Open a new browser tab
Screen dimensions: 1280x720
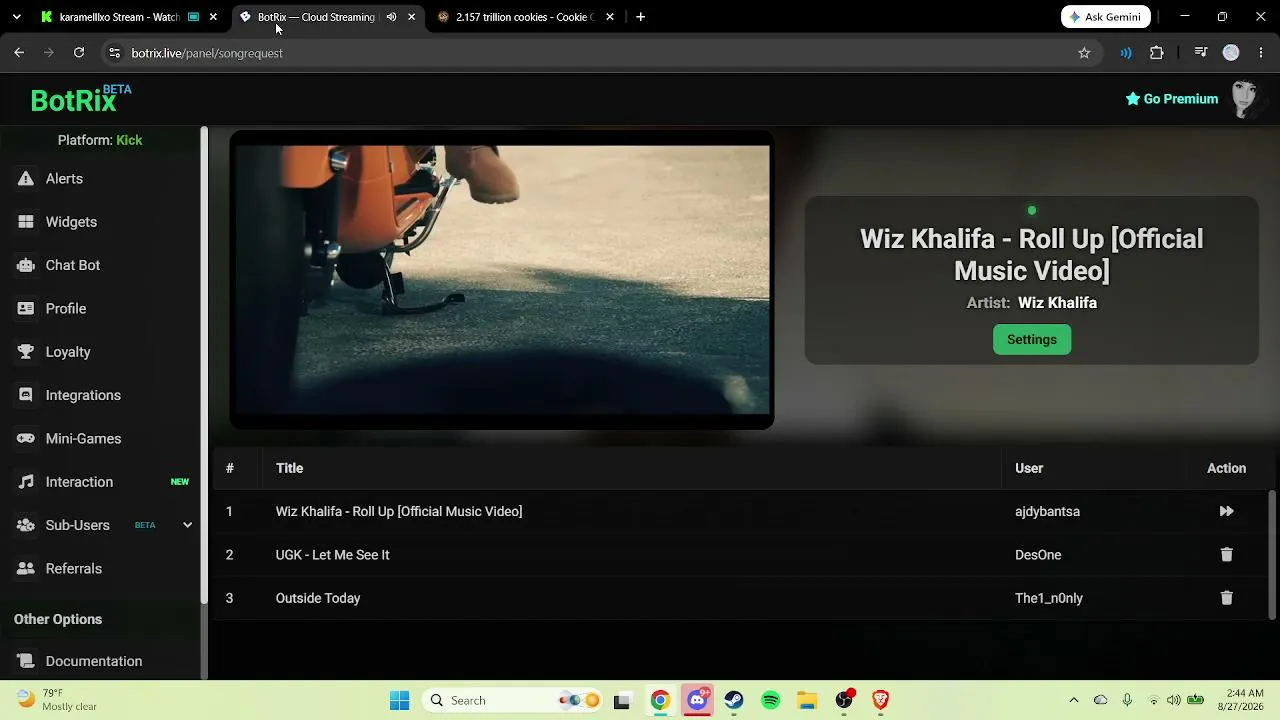pos(641,17)
